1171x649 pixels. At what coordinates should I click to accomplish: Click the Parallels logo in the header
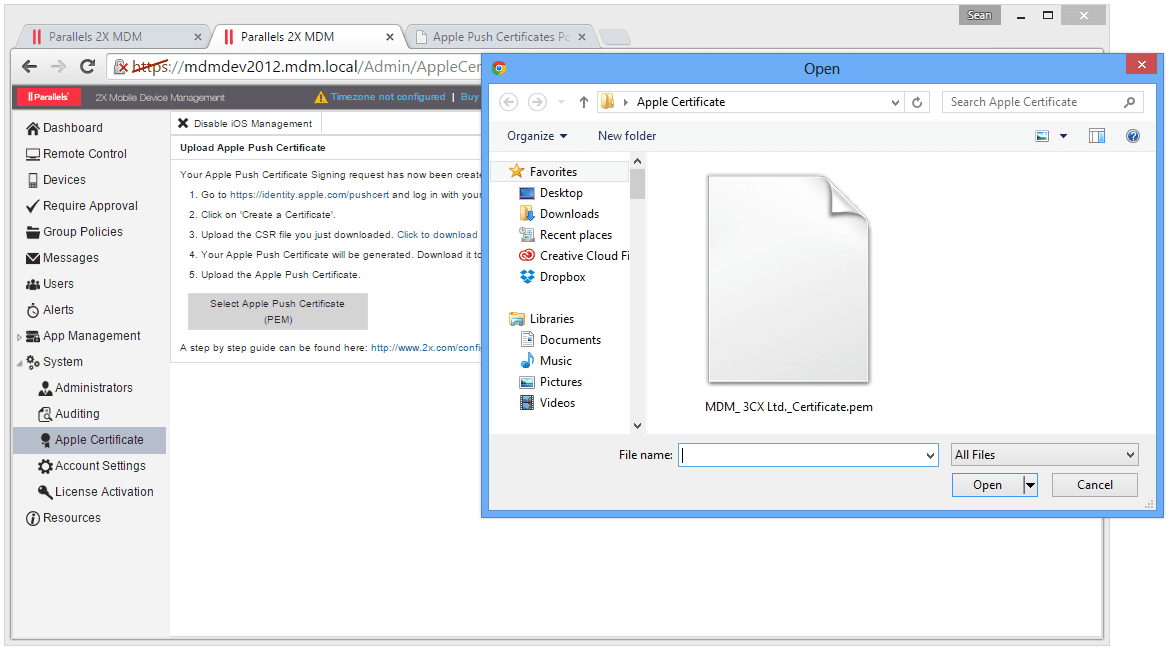[x=49, y=97]
